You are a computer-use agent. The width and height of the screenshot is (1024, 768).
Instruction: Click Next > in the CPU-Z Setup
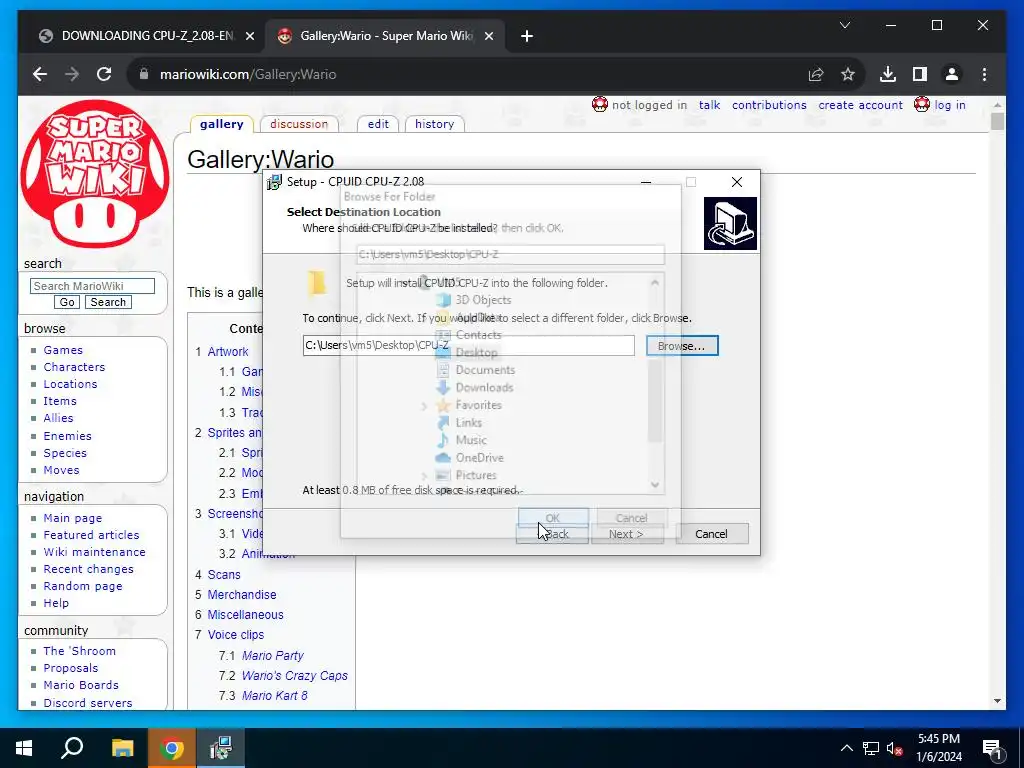point(627,534)
